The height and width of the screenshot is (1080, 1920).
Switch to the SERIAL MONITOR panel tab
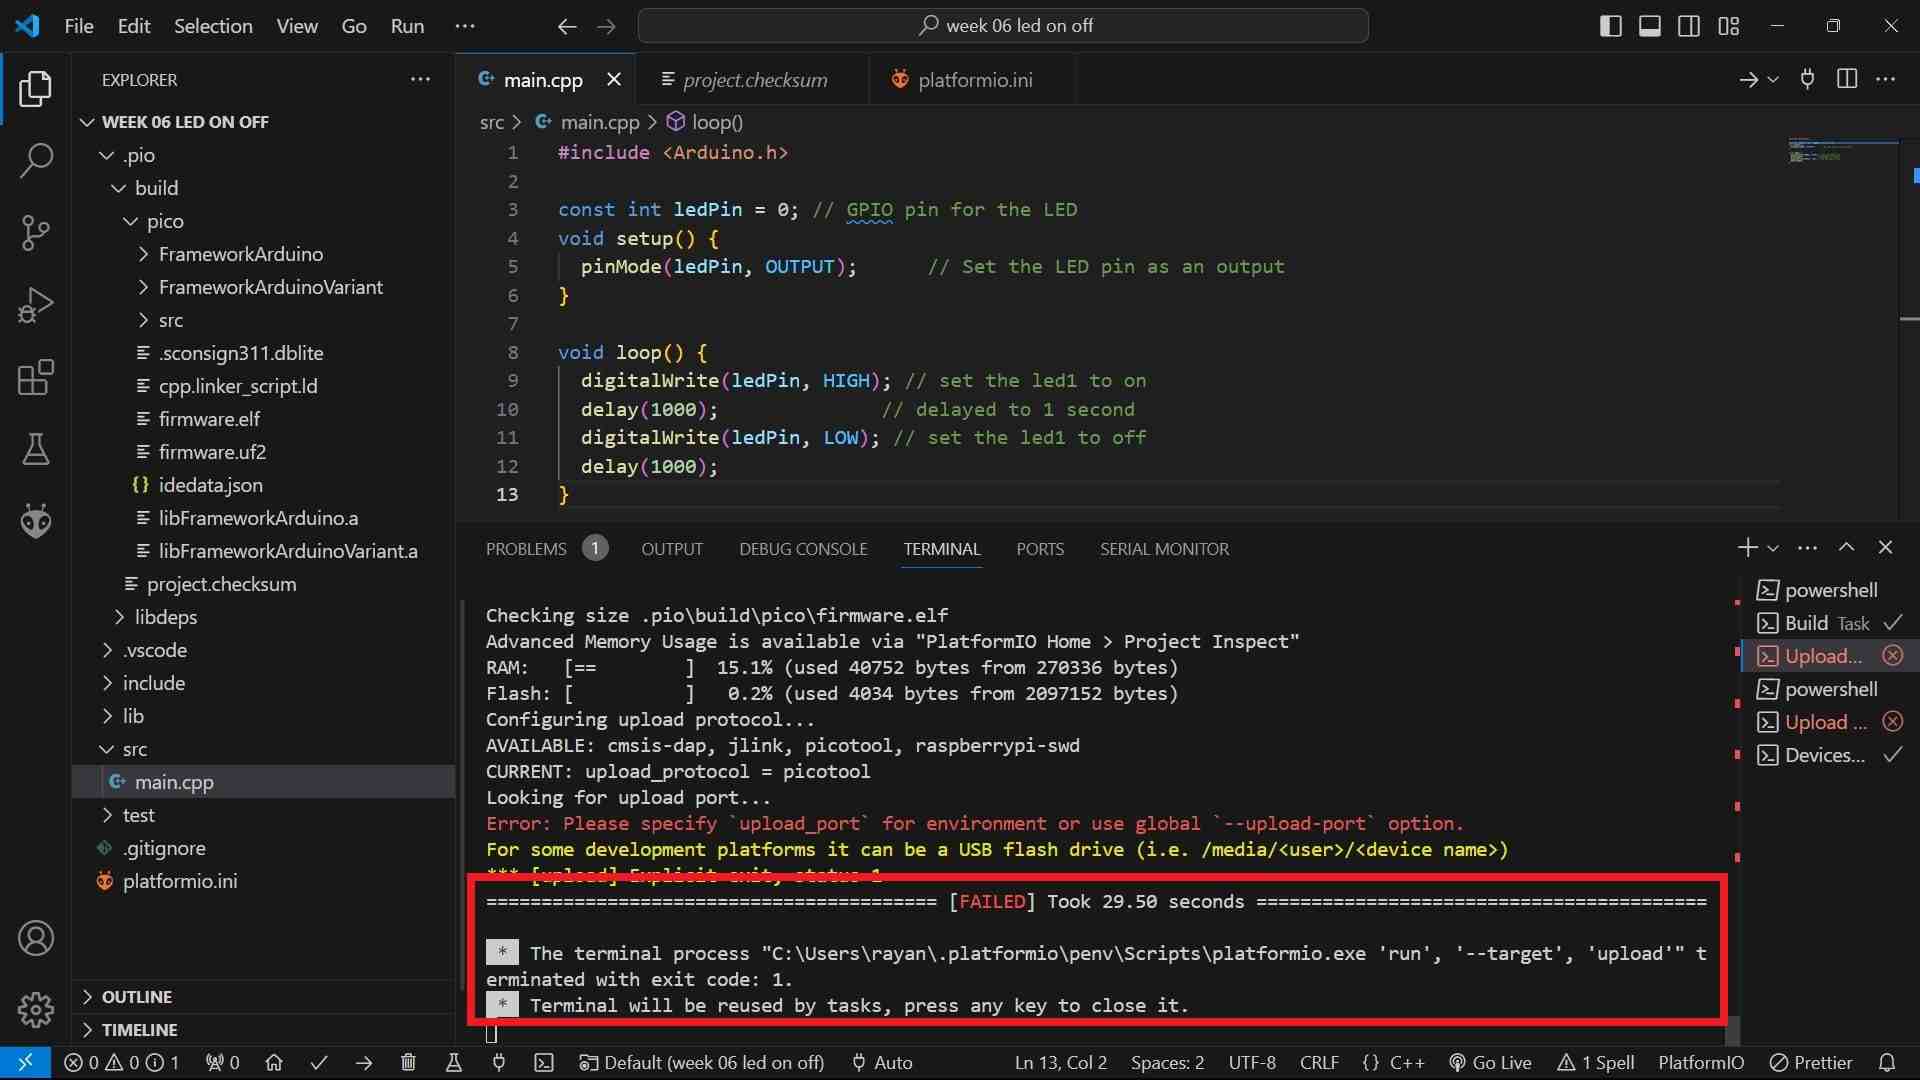[1164, 549]
